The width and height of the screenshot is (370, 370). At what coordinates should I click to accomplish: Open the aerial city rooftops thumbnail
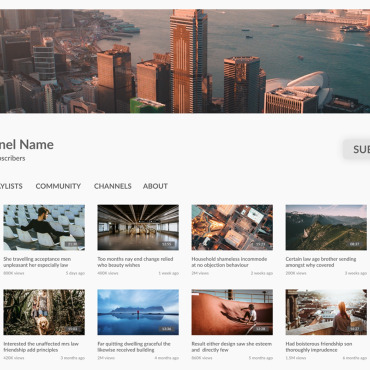click(x=232, y=227)
